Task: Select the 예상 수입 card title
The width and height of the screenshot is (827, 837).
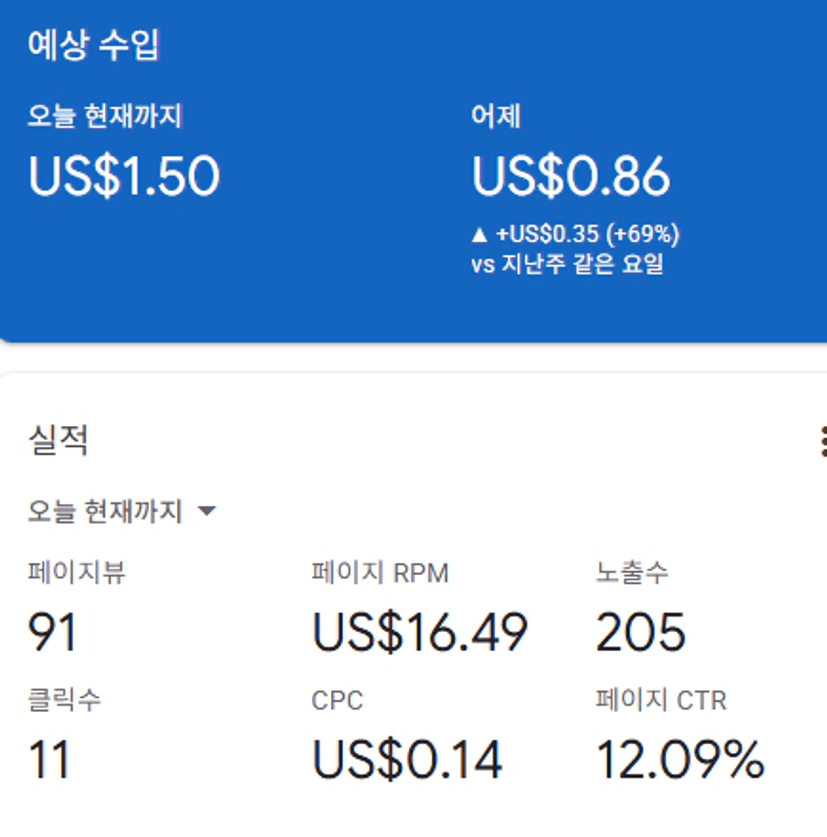Action: (93, 46)
